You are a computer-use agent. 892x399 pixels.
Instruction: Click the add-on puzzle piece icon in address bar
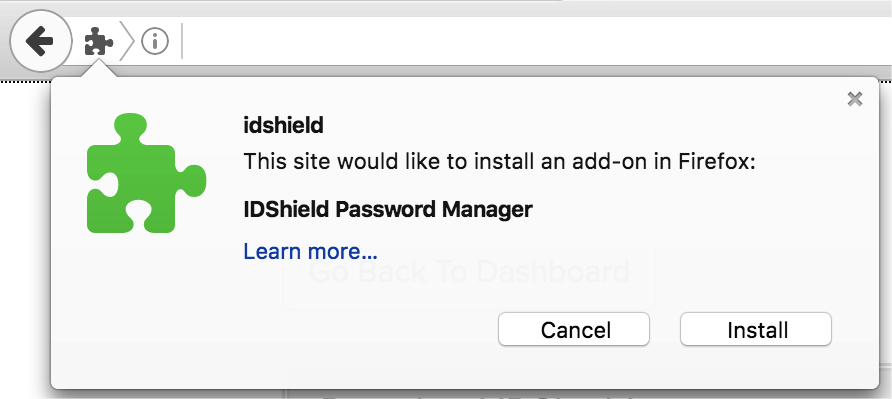(x=98, y=42)
